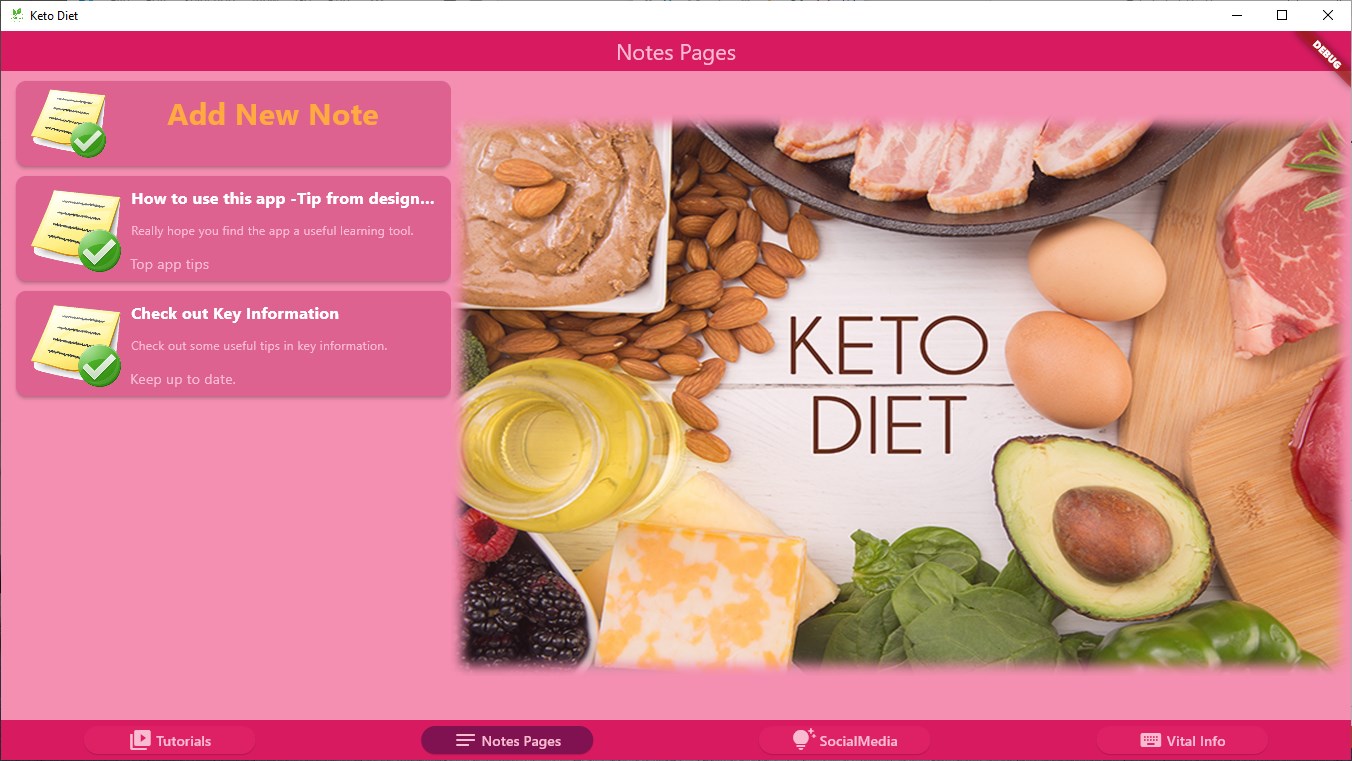This screenshot has height=761, width=1352.
Task: Open the Tutorials tab
Action: tap(170, 741)
